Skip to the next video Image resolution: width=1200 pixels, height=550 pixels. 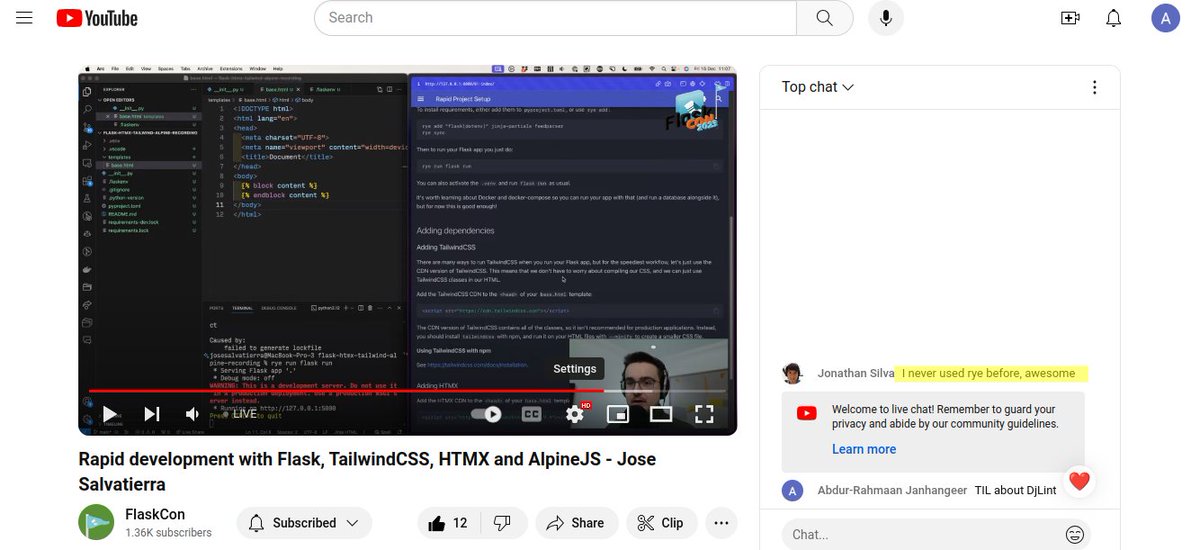152,413
